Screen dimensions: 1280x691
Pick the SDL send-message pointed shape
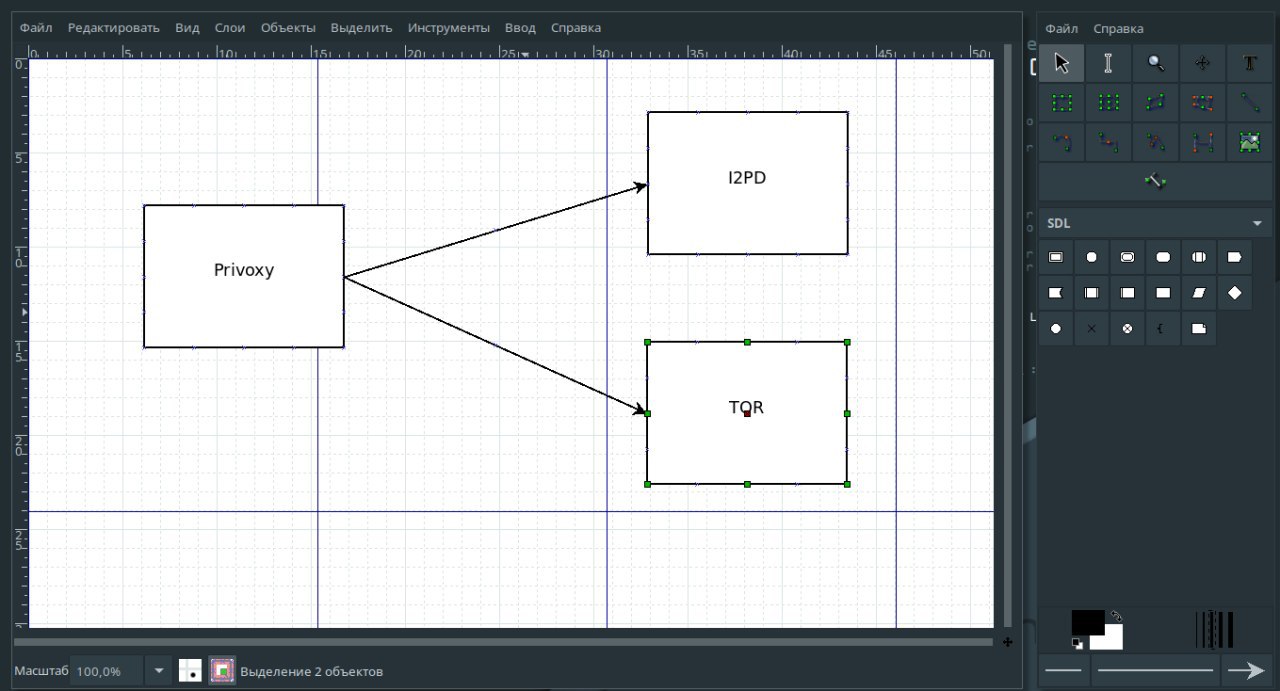(1235, 257)
